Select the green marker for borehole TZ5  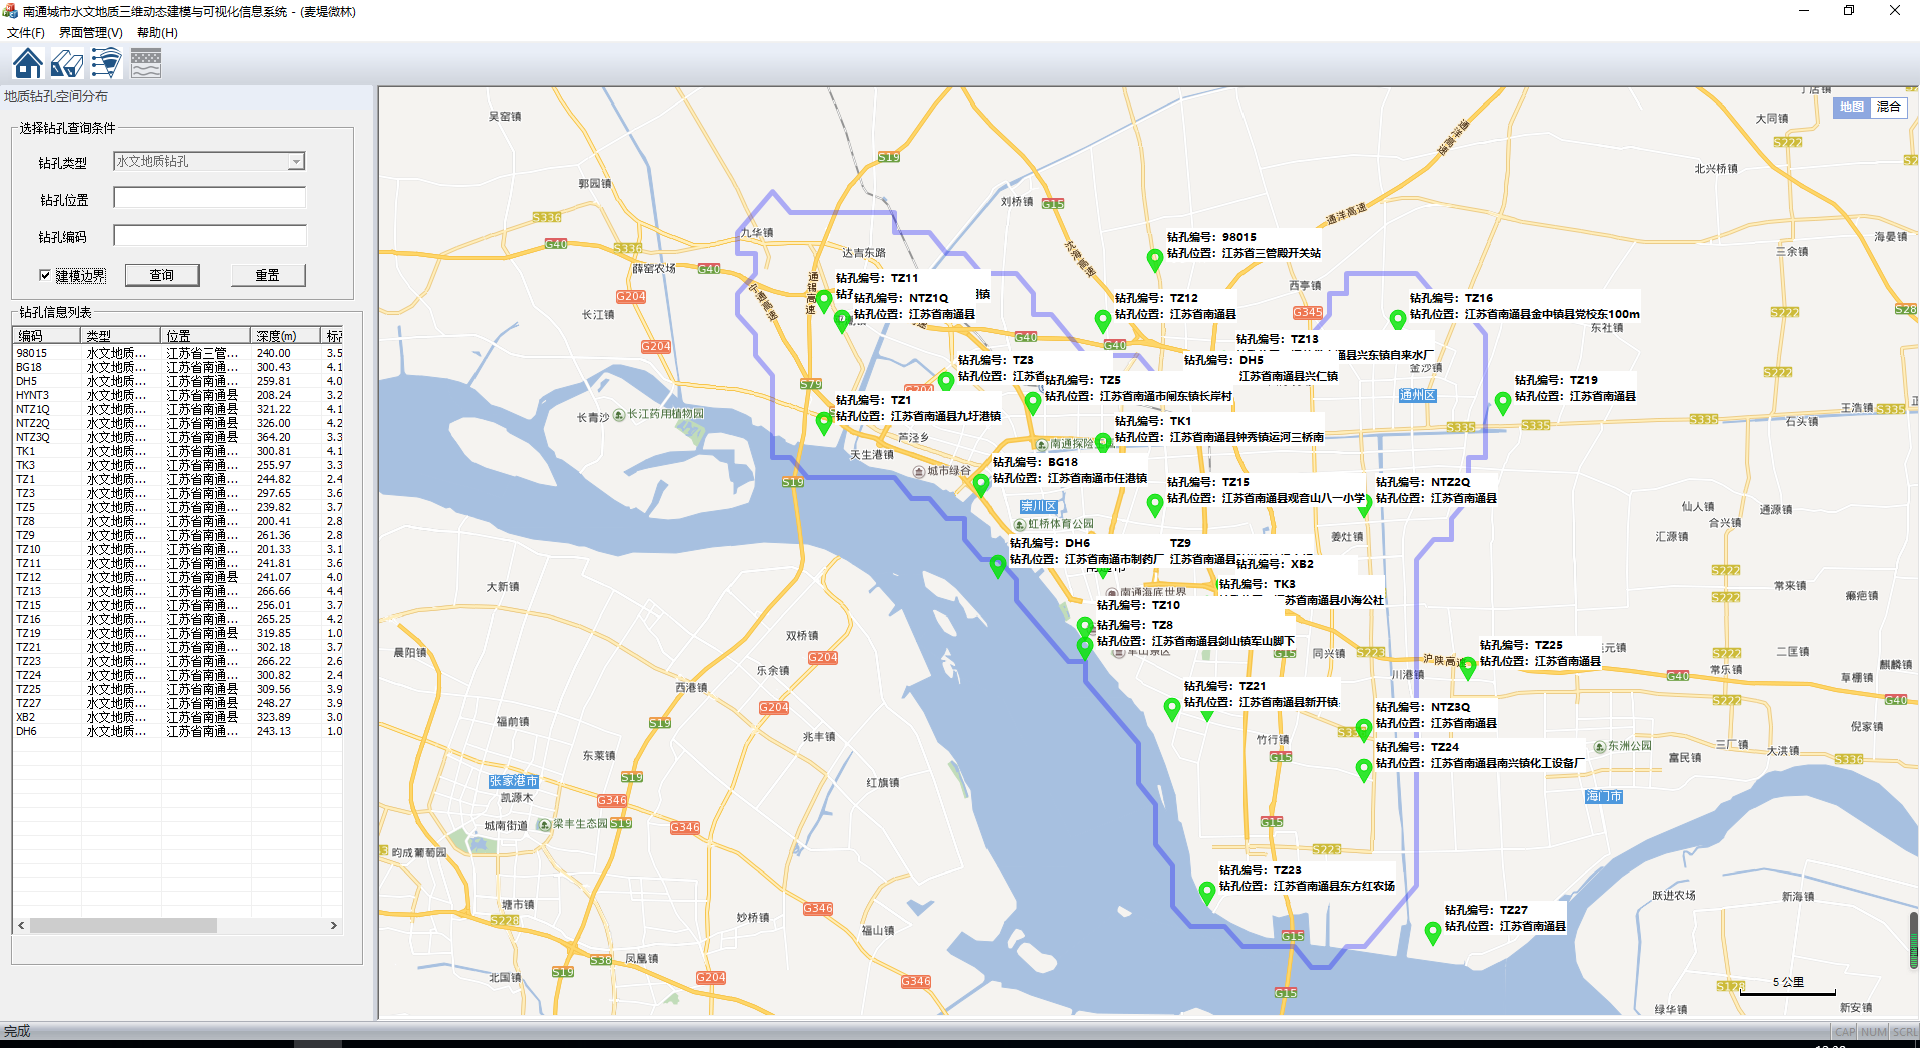[1033, 403]
